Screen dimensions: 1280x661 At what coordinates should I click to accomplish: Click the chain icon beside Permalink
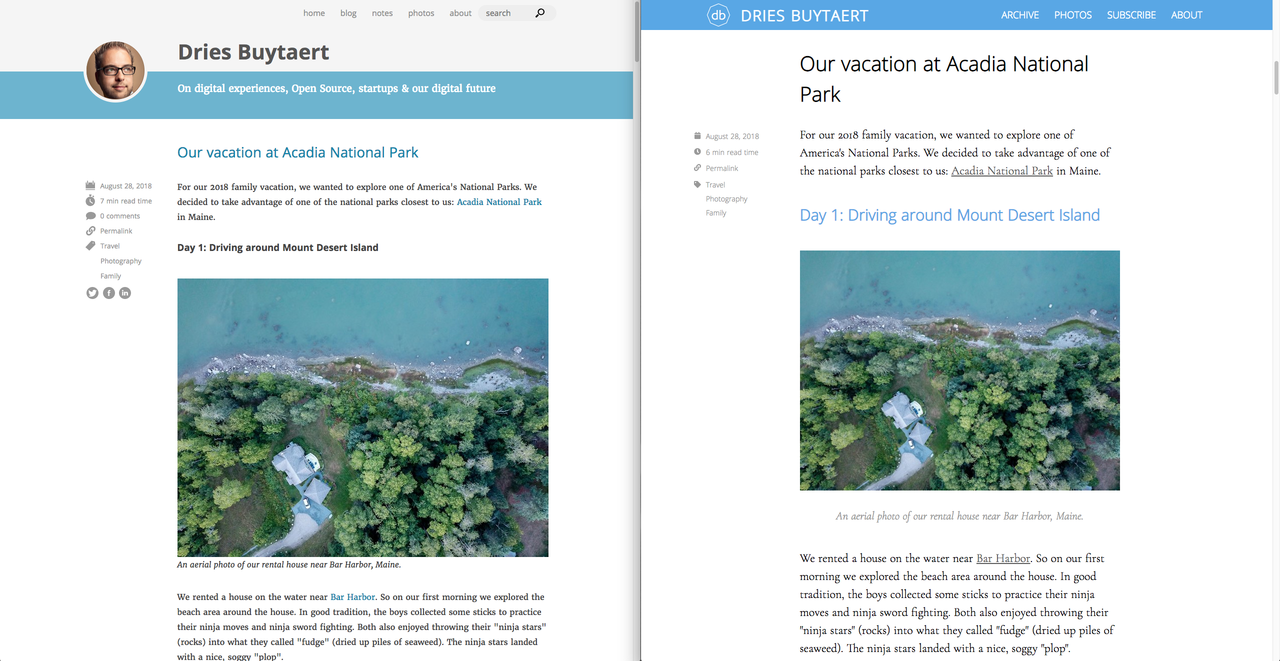89,229
